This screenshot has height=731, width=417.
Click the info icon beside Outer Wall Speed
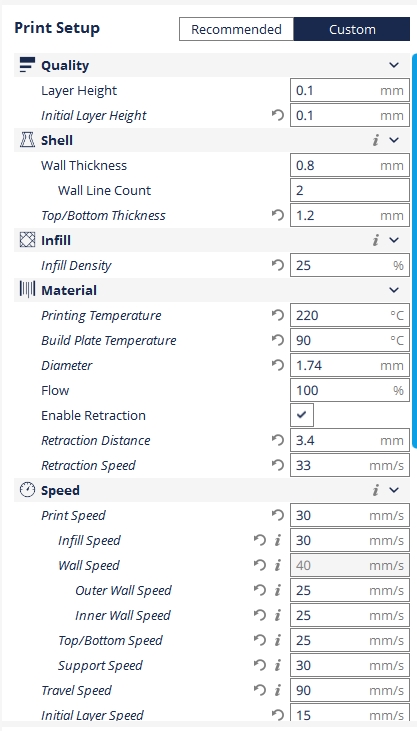(278, 590)
